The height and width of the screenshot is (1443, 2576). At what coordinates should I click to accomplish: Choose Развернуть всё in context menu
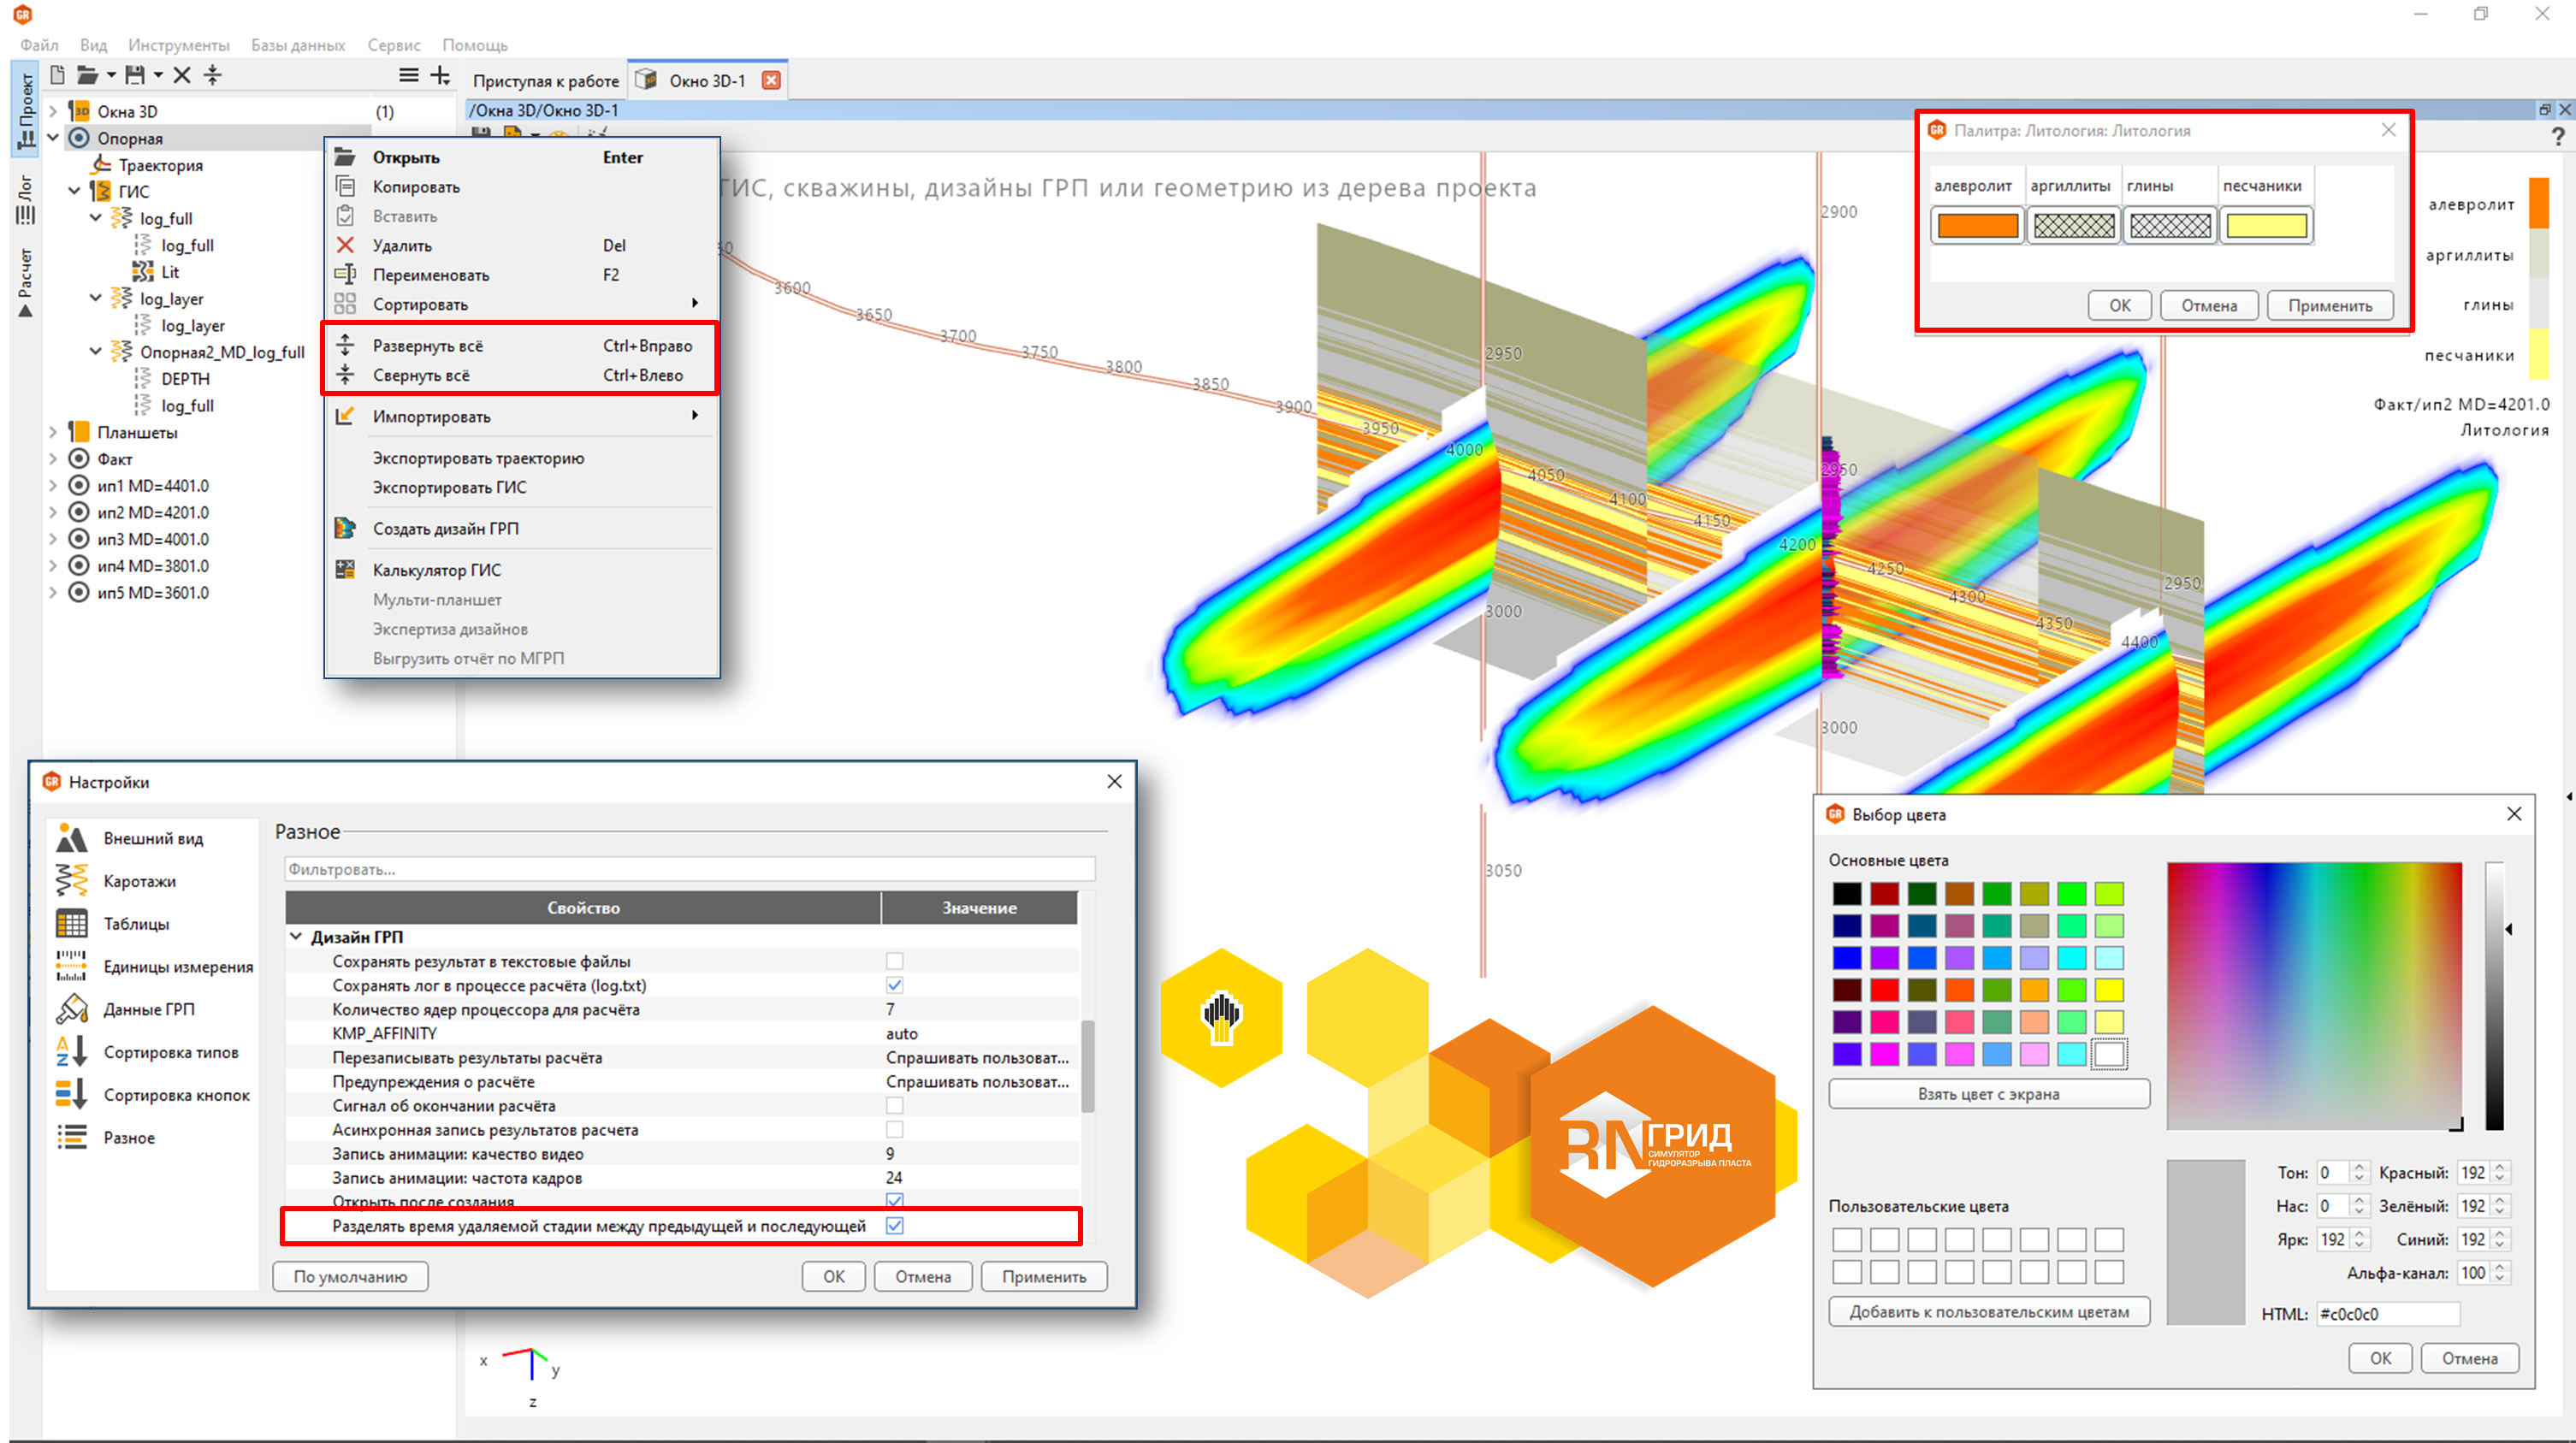(520, 346)
